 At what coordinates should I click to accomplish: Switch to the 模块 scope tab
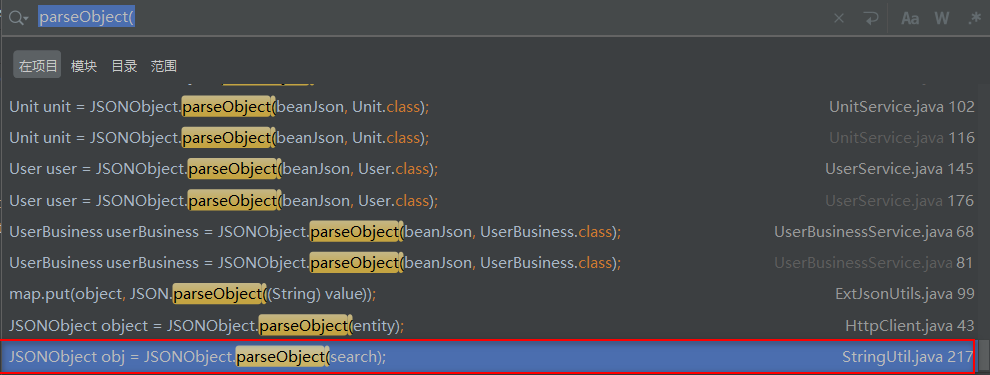pos(84,66)
